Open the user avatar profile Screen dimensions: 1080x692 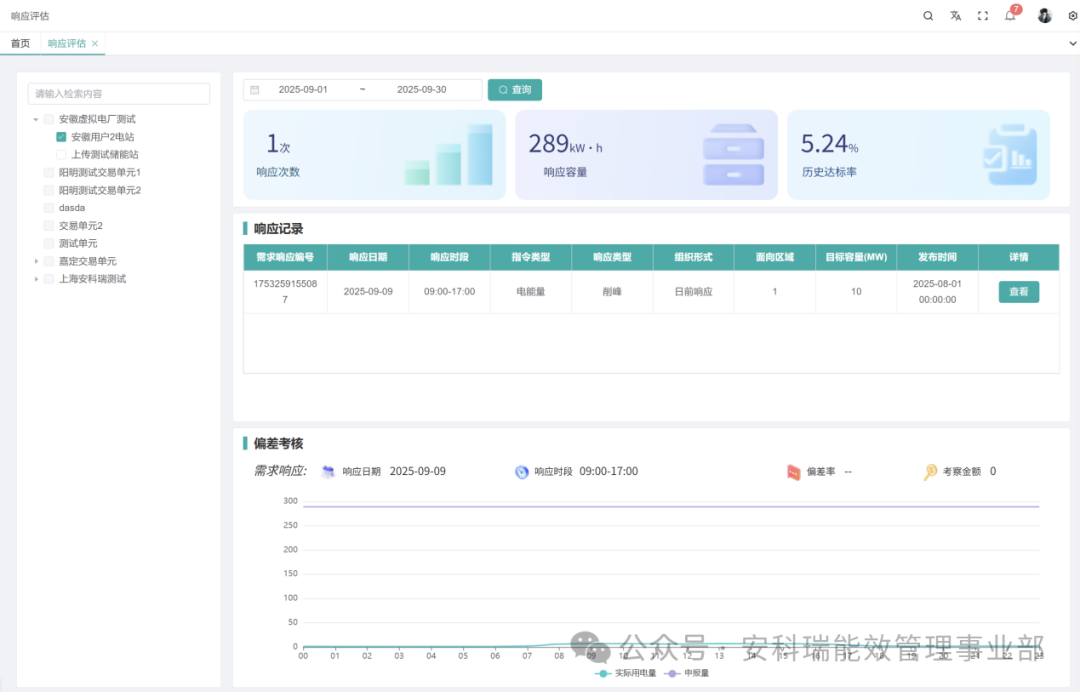(x=1044, y=16)
